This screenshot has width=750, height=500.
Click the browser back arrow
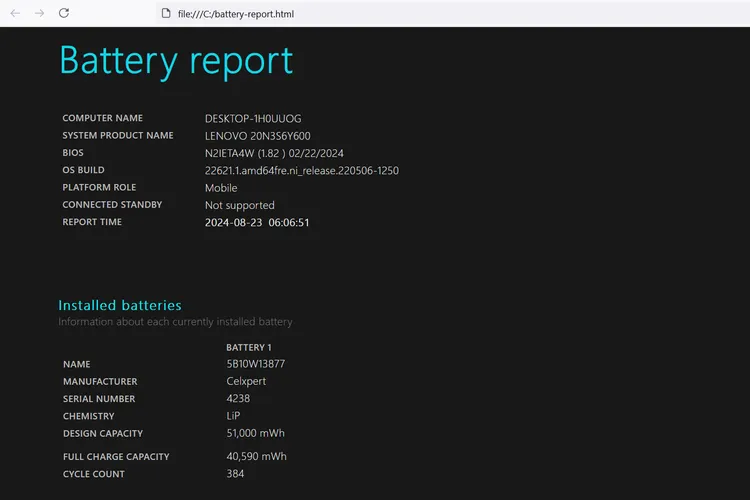tap(15, 13)
